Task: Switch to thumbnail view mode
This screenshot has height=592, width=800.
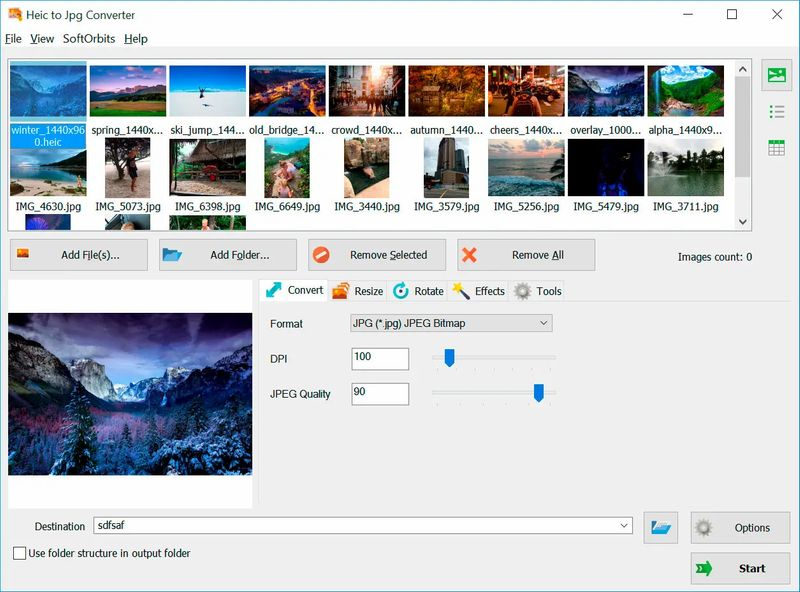Action: 776,75
